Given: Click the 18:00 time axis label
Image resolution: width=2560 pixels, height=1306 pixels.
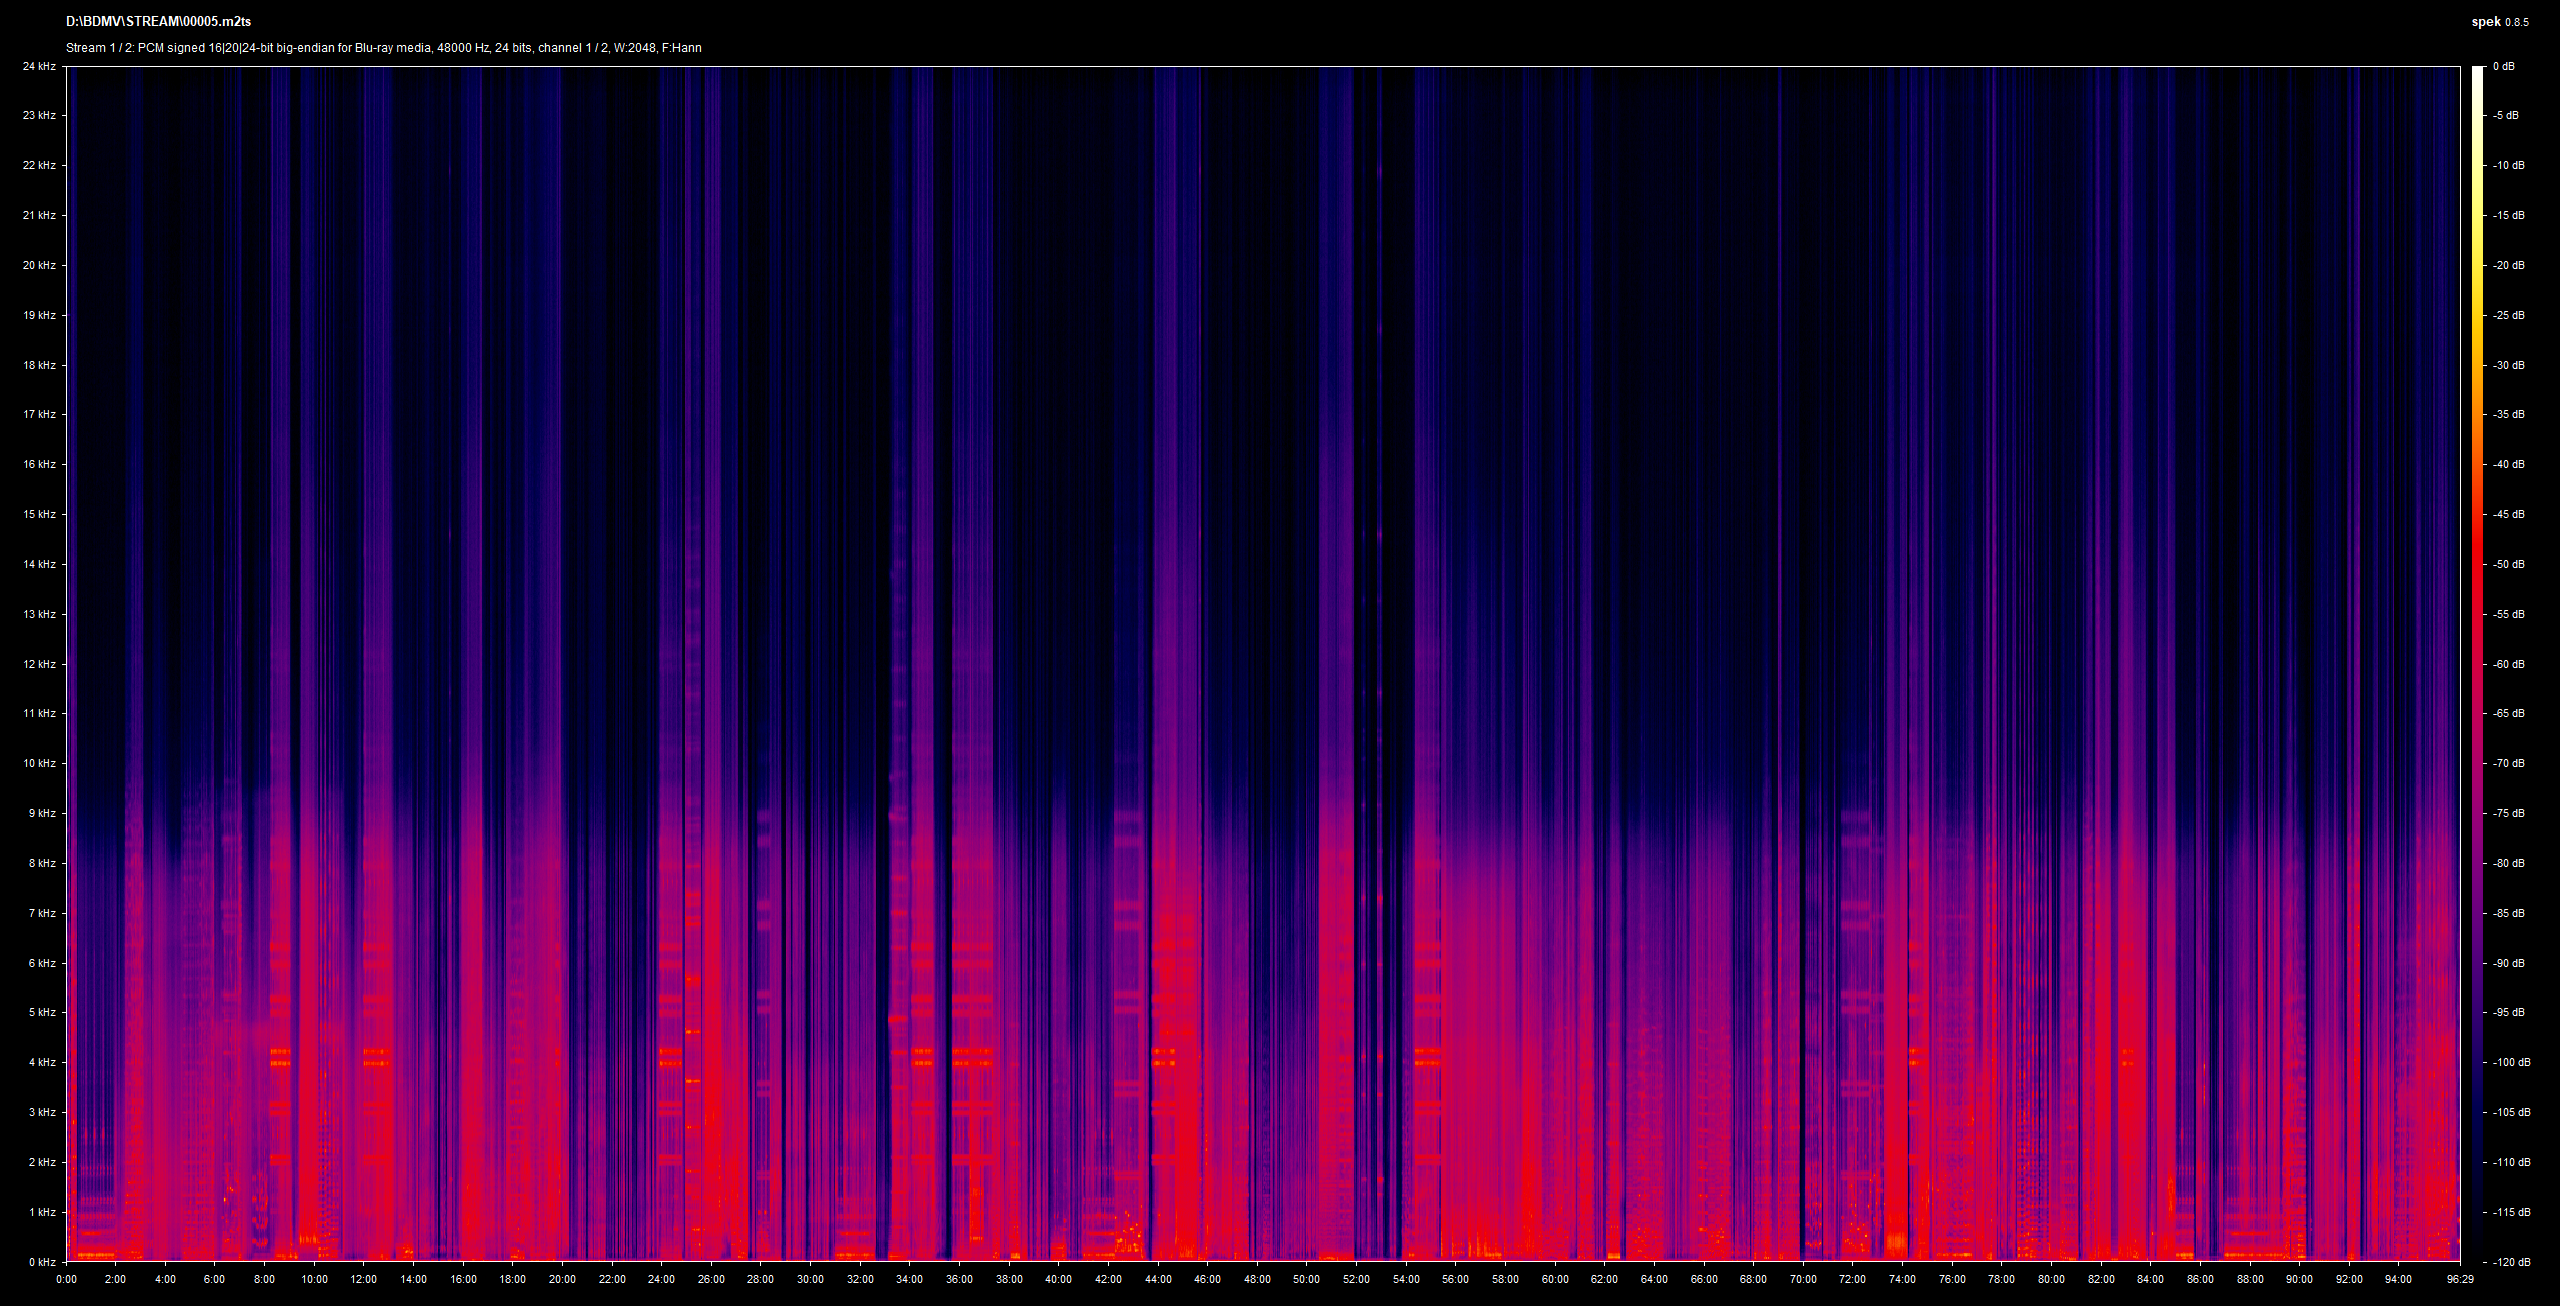Looking at the screenshot, I should pos(513,1279).
